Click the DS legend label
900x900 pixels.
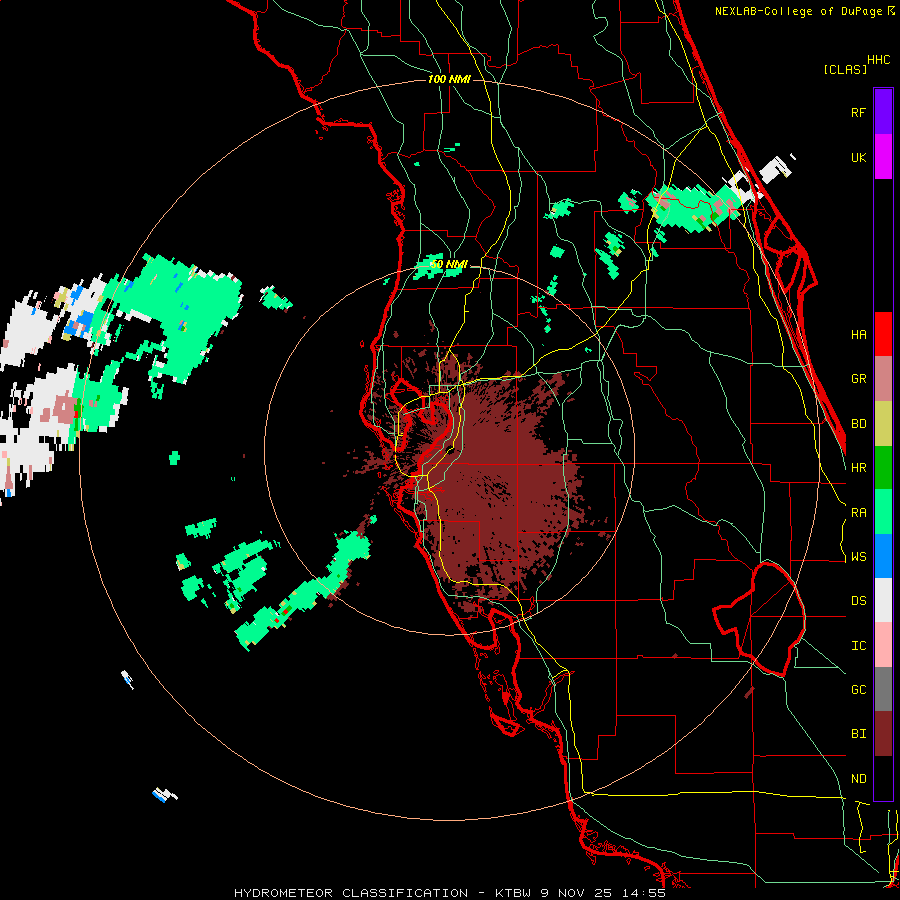click(858, 601)
